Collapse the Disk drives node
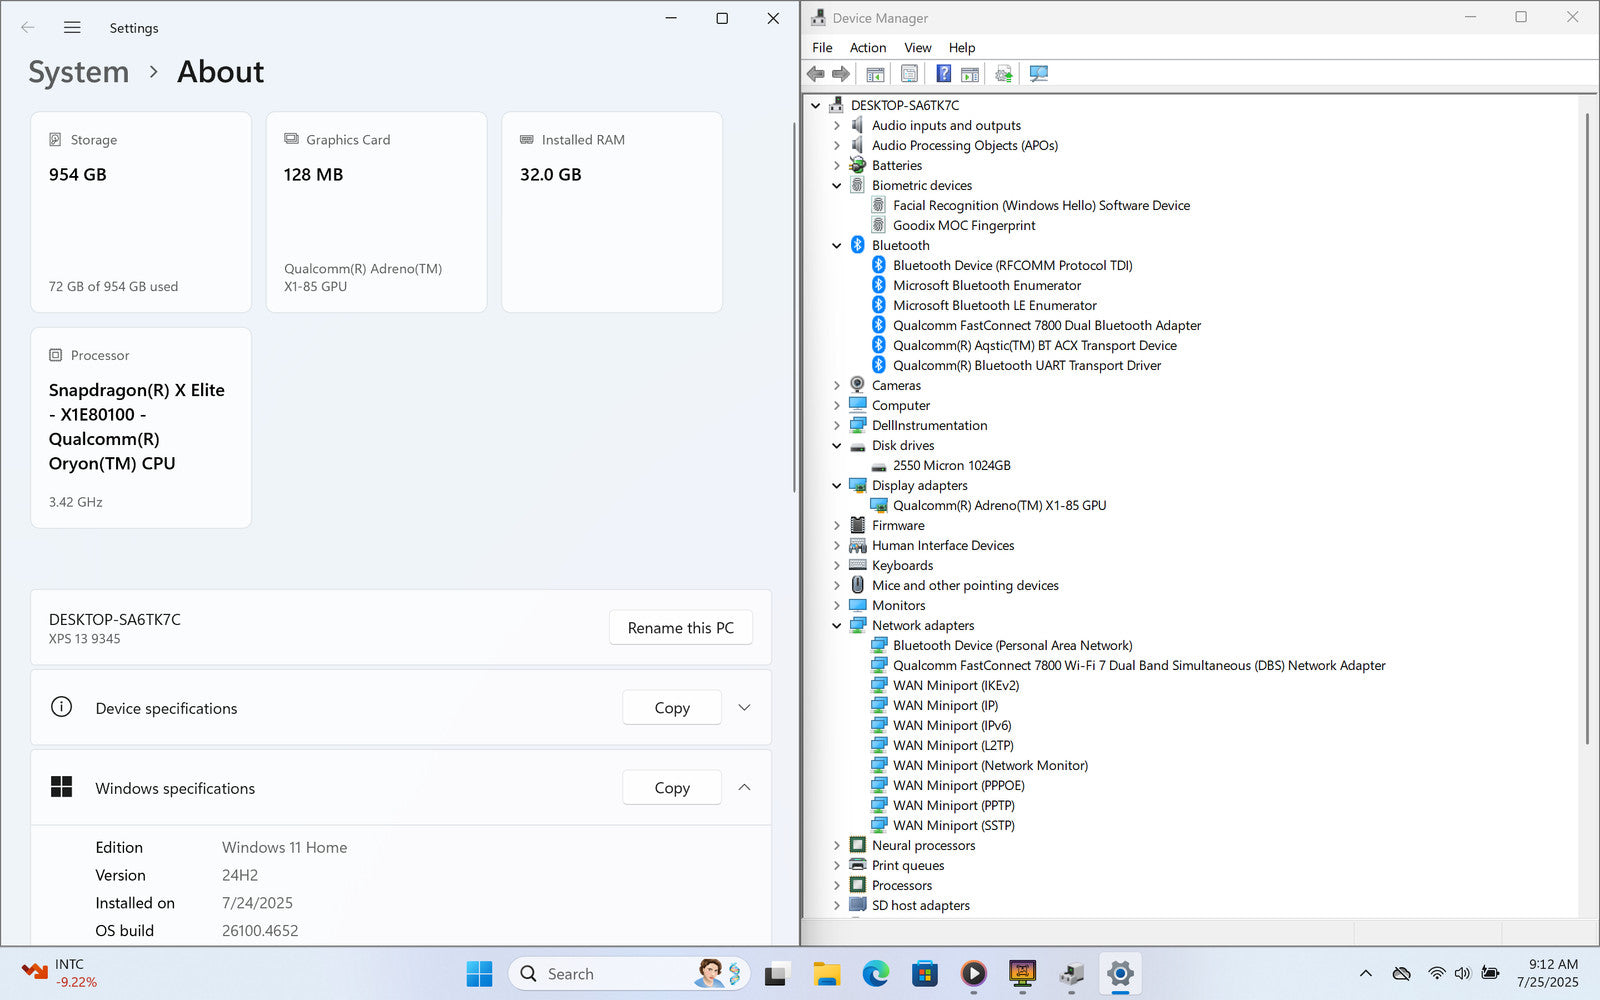1600x1000 pixels. (x=837, y=446)
